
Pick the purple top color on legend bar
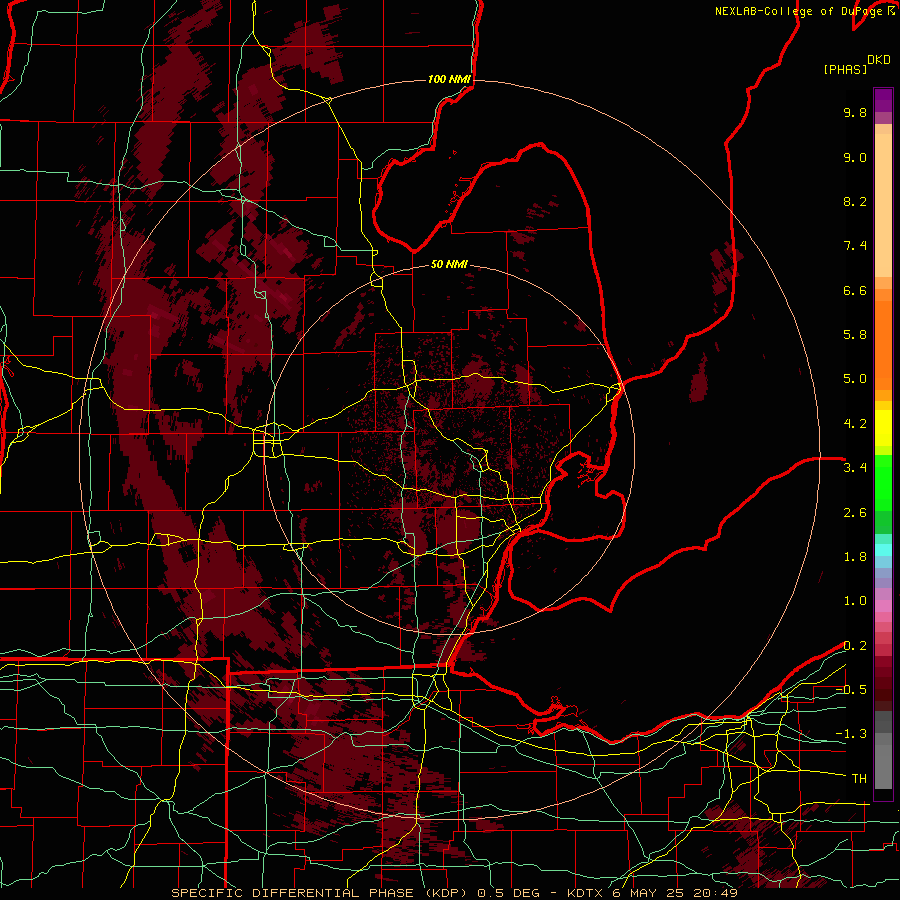coord(883,100)
